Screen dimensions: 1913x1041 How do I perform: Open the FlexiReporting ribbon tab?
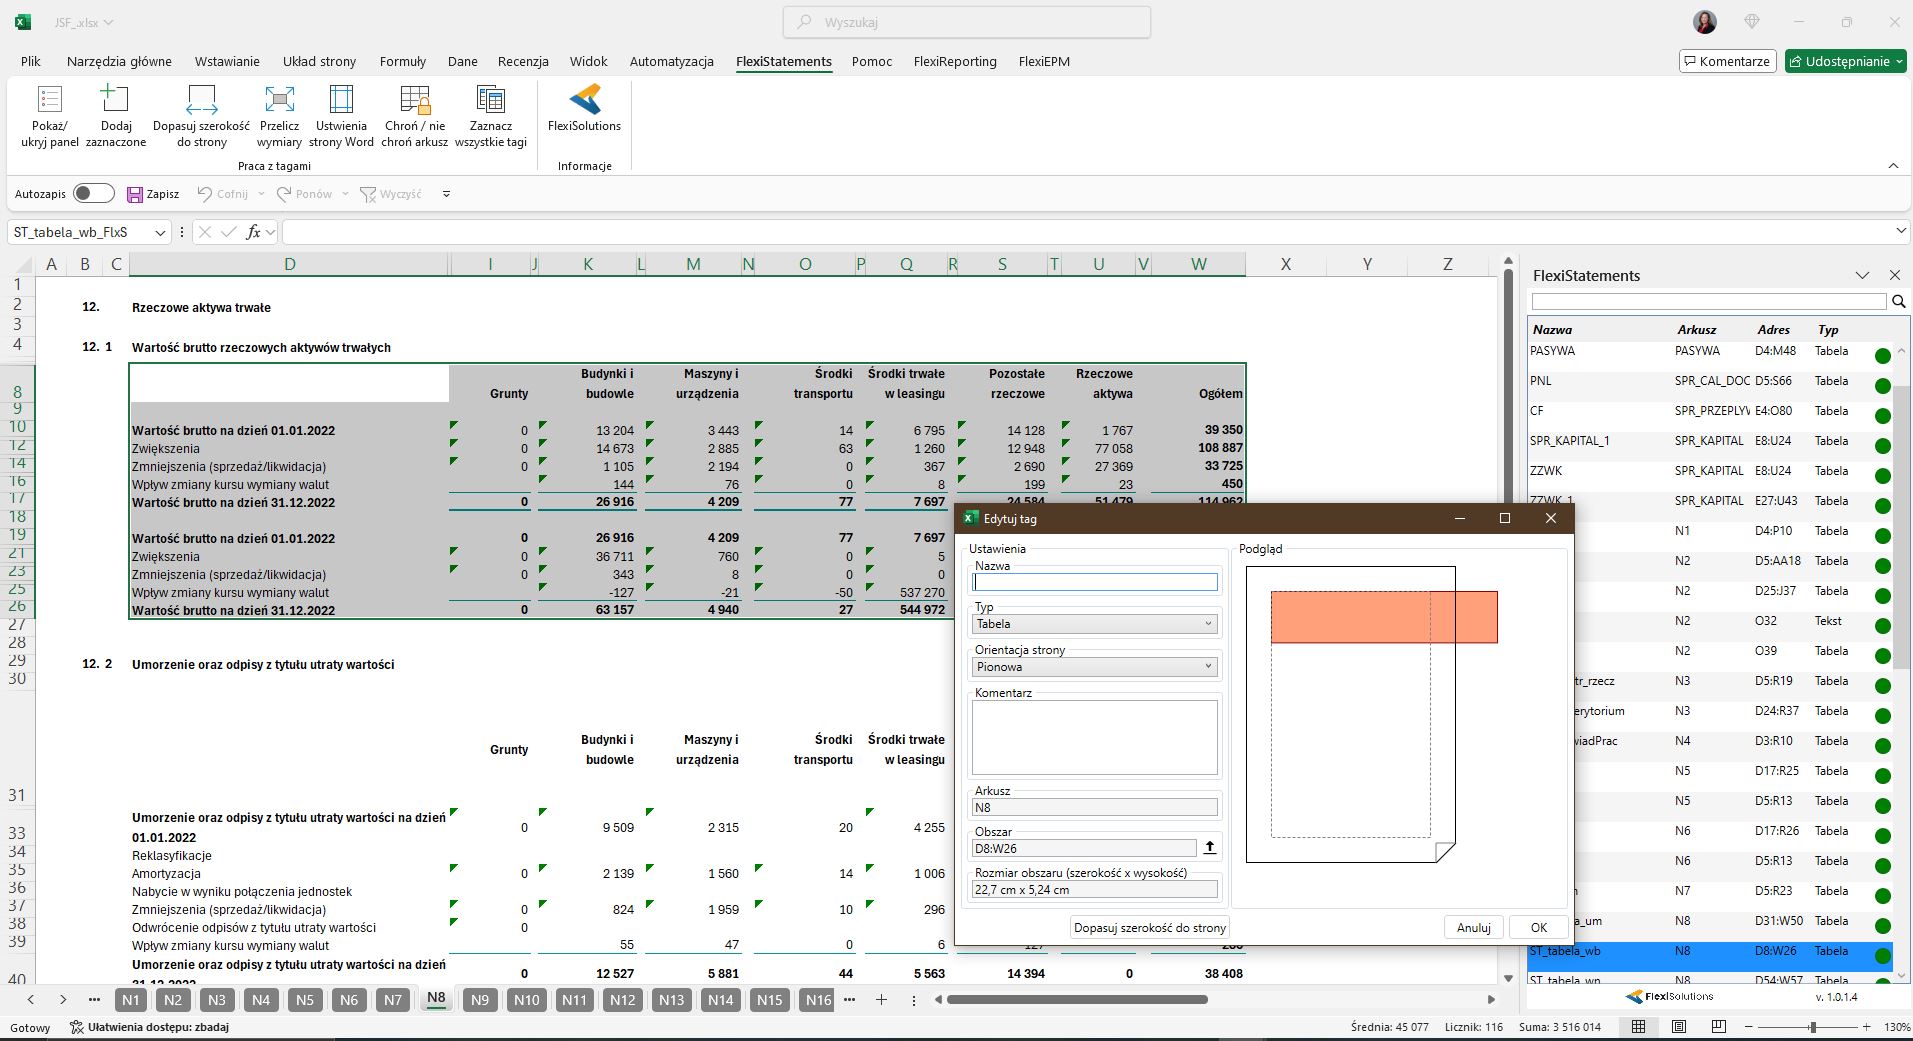954,61
